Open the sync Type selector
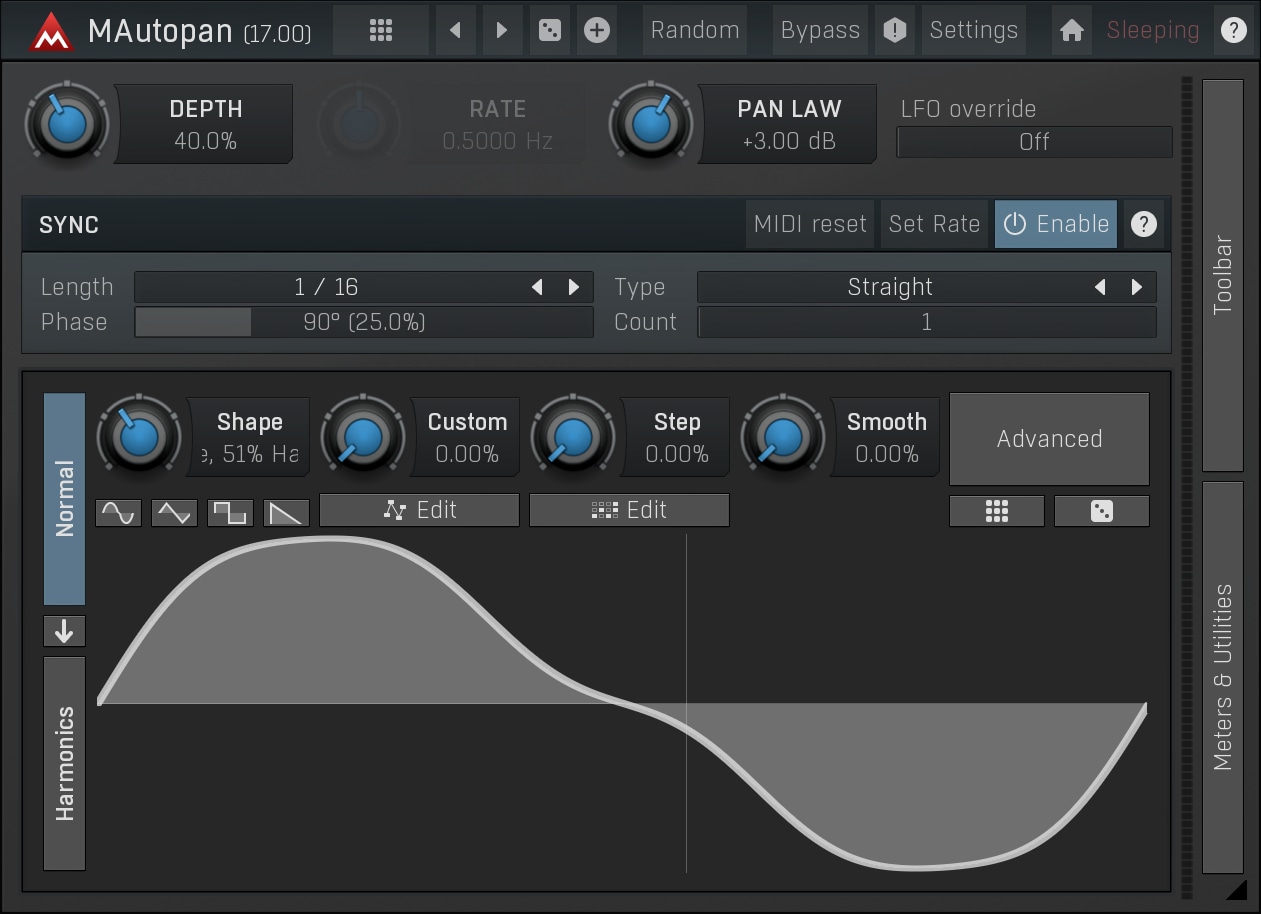The width and height of the screenshot is (1261, 914). click(889, 287)
